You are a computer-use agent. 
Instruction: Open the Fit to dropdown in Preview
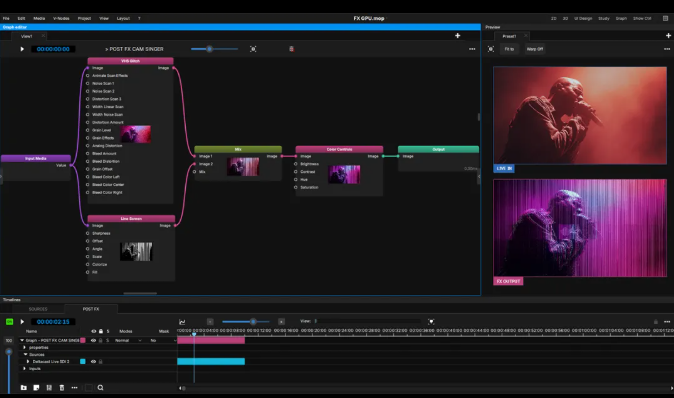pos(509,49)
